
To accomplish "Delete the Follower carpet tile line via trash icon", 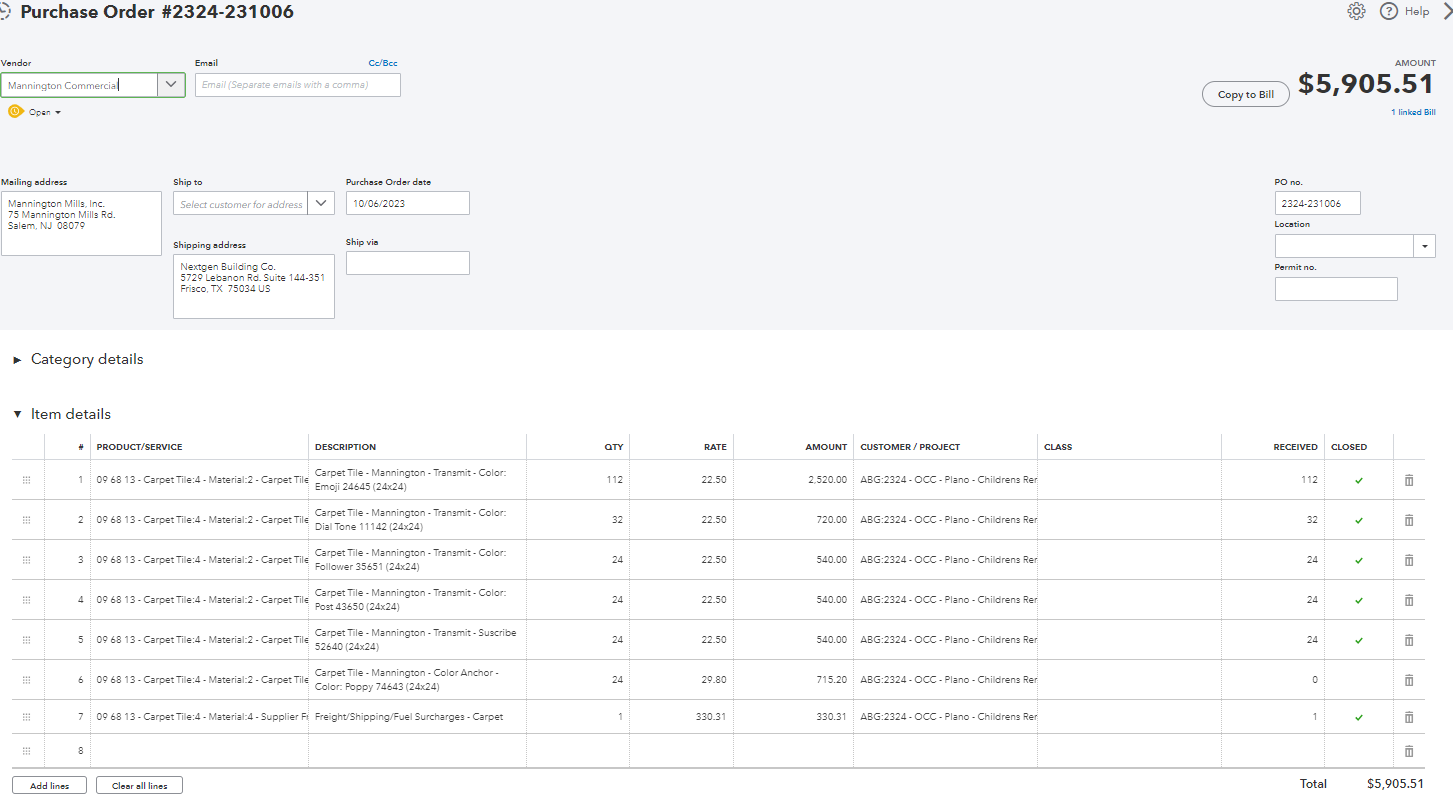I will pos(1409,560).
